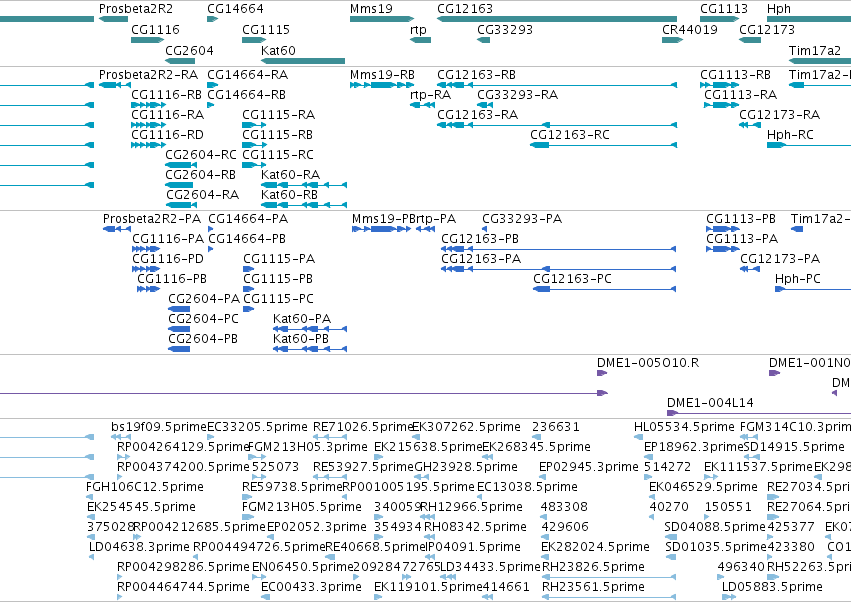The image size is (851, 602).
Task: Open the Hph gene label in gene track
Action: pyautogui.click(x=779, y=9)
